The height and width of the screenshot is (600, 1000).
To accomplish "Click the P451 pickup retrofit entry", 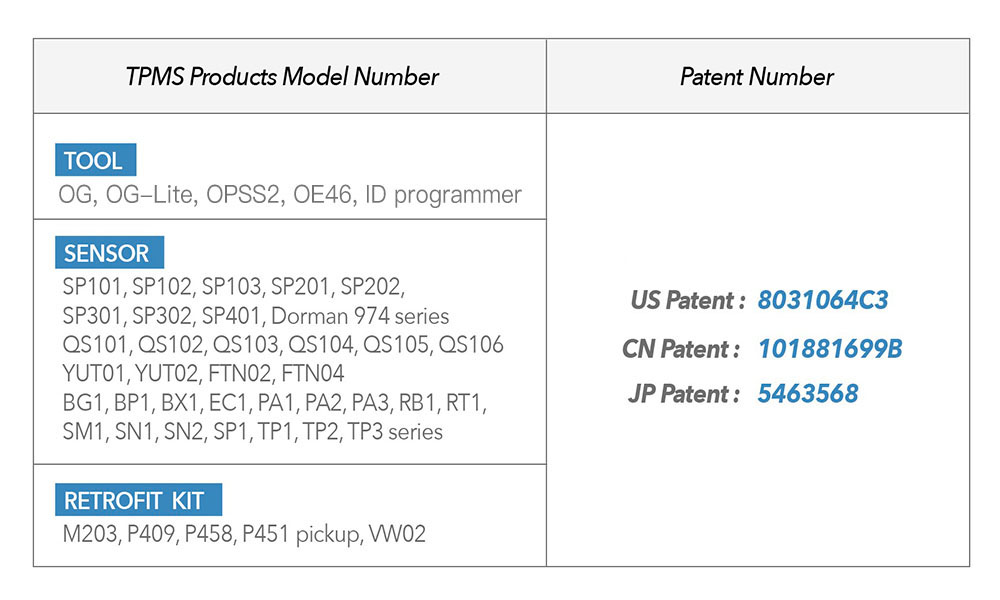I will 297,534.
